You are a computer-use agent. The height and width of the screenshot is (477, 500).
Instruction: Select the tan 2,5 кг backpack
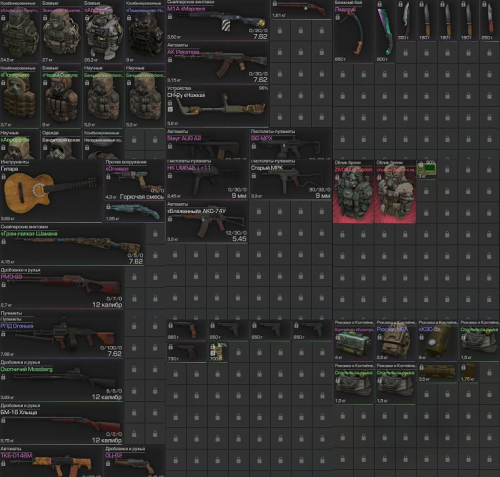(x=395, y=340)
